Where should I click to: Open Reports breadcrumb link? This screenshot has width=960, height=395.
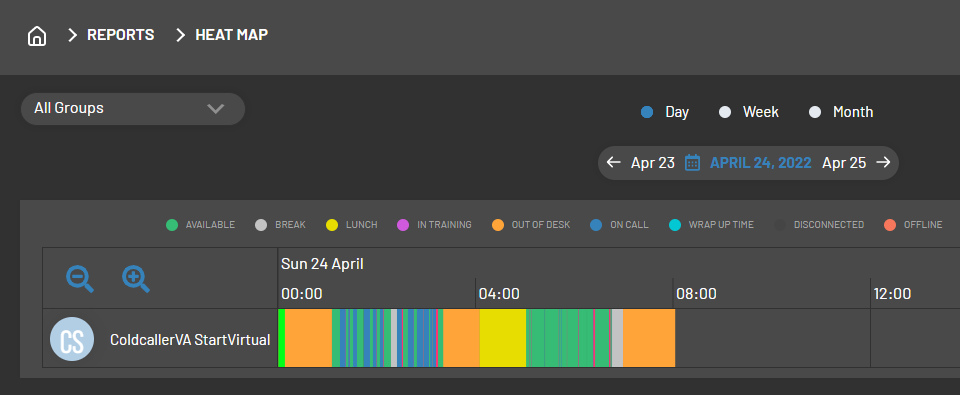click(x=121, y=35)
